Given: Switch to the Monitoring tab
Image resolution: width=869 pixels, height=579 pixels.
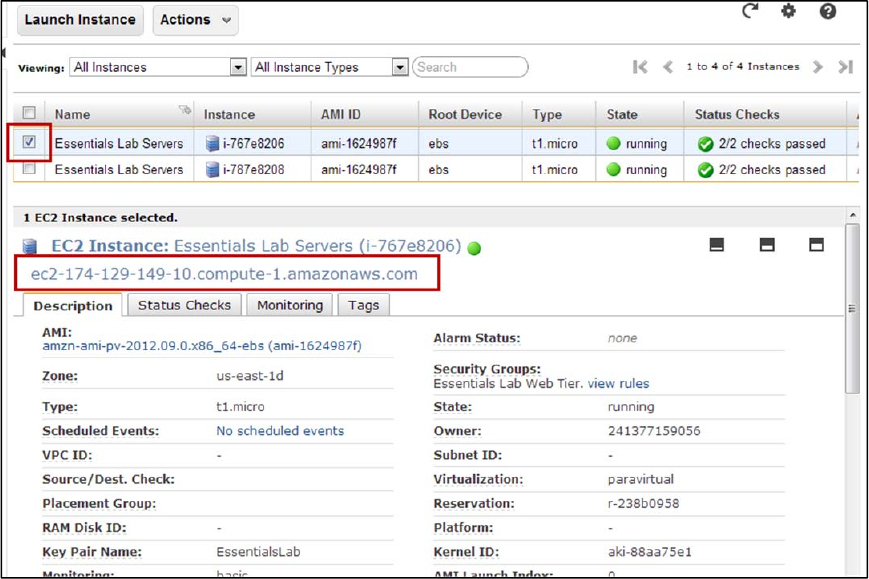Looking at the screenshot, I should click(290, 305).
